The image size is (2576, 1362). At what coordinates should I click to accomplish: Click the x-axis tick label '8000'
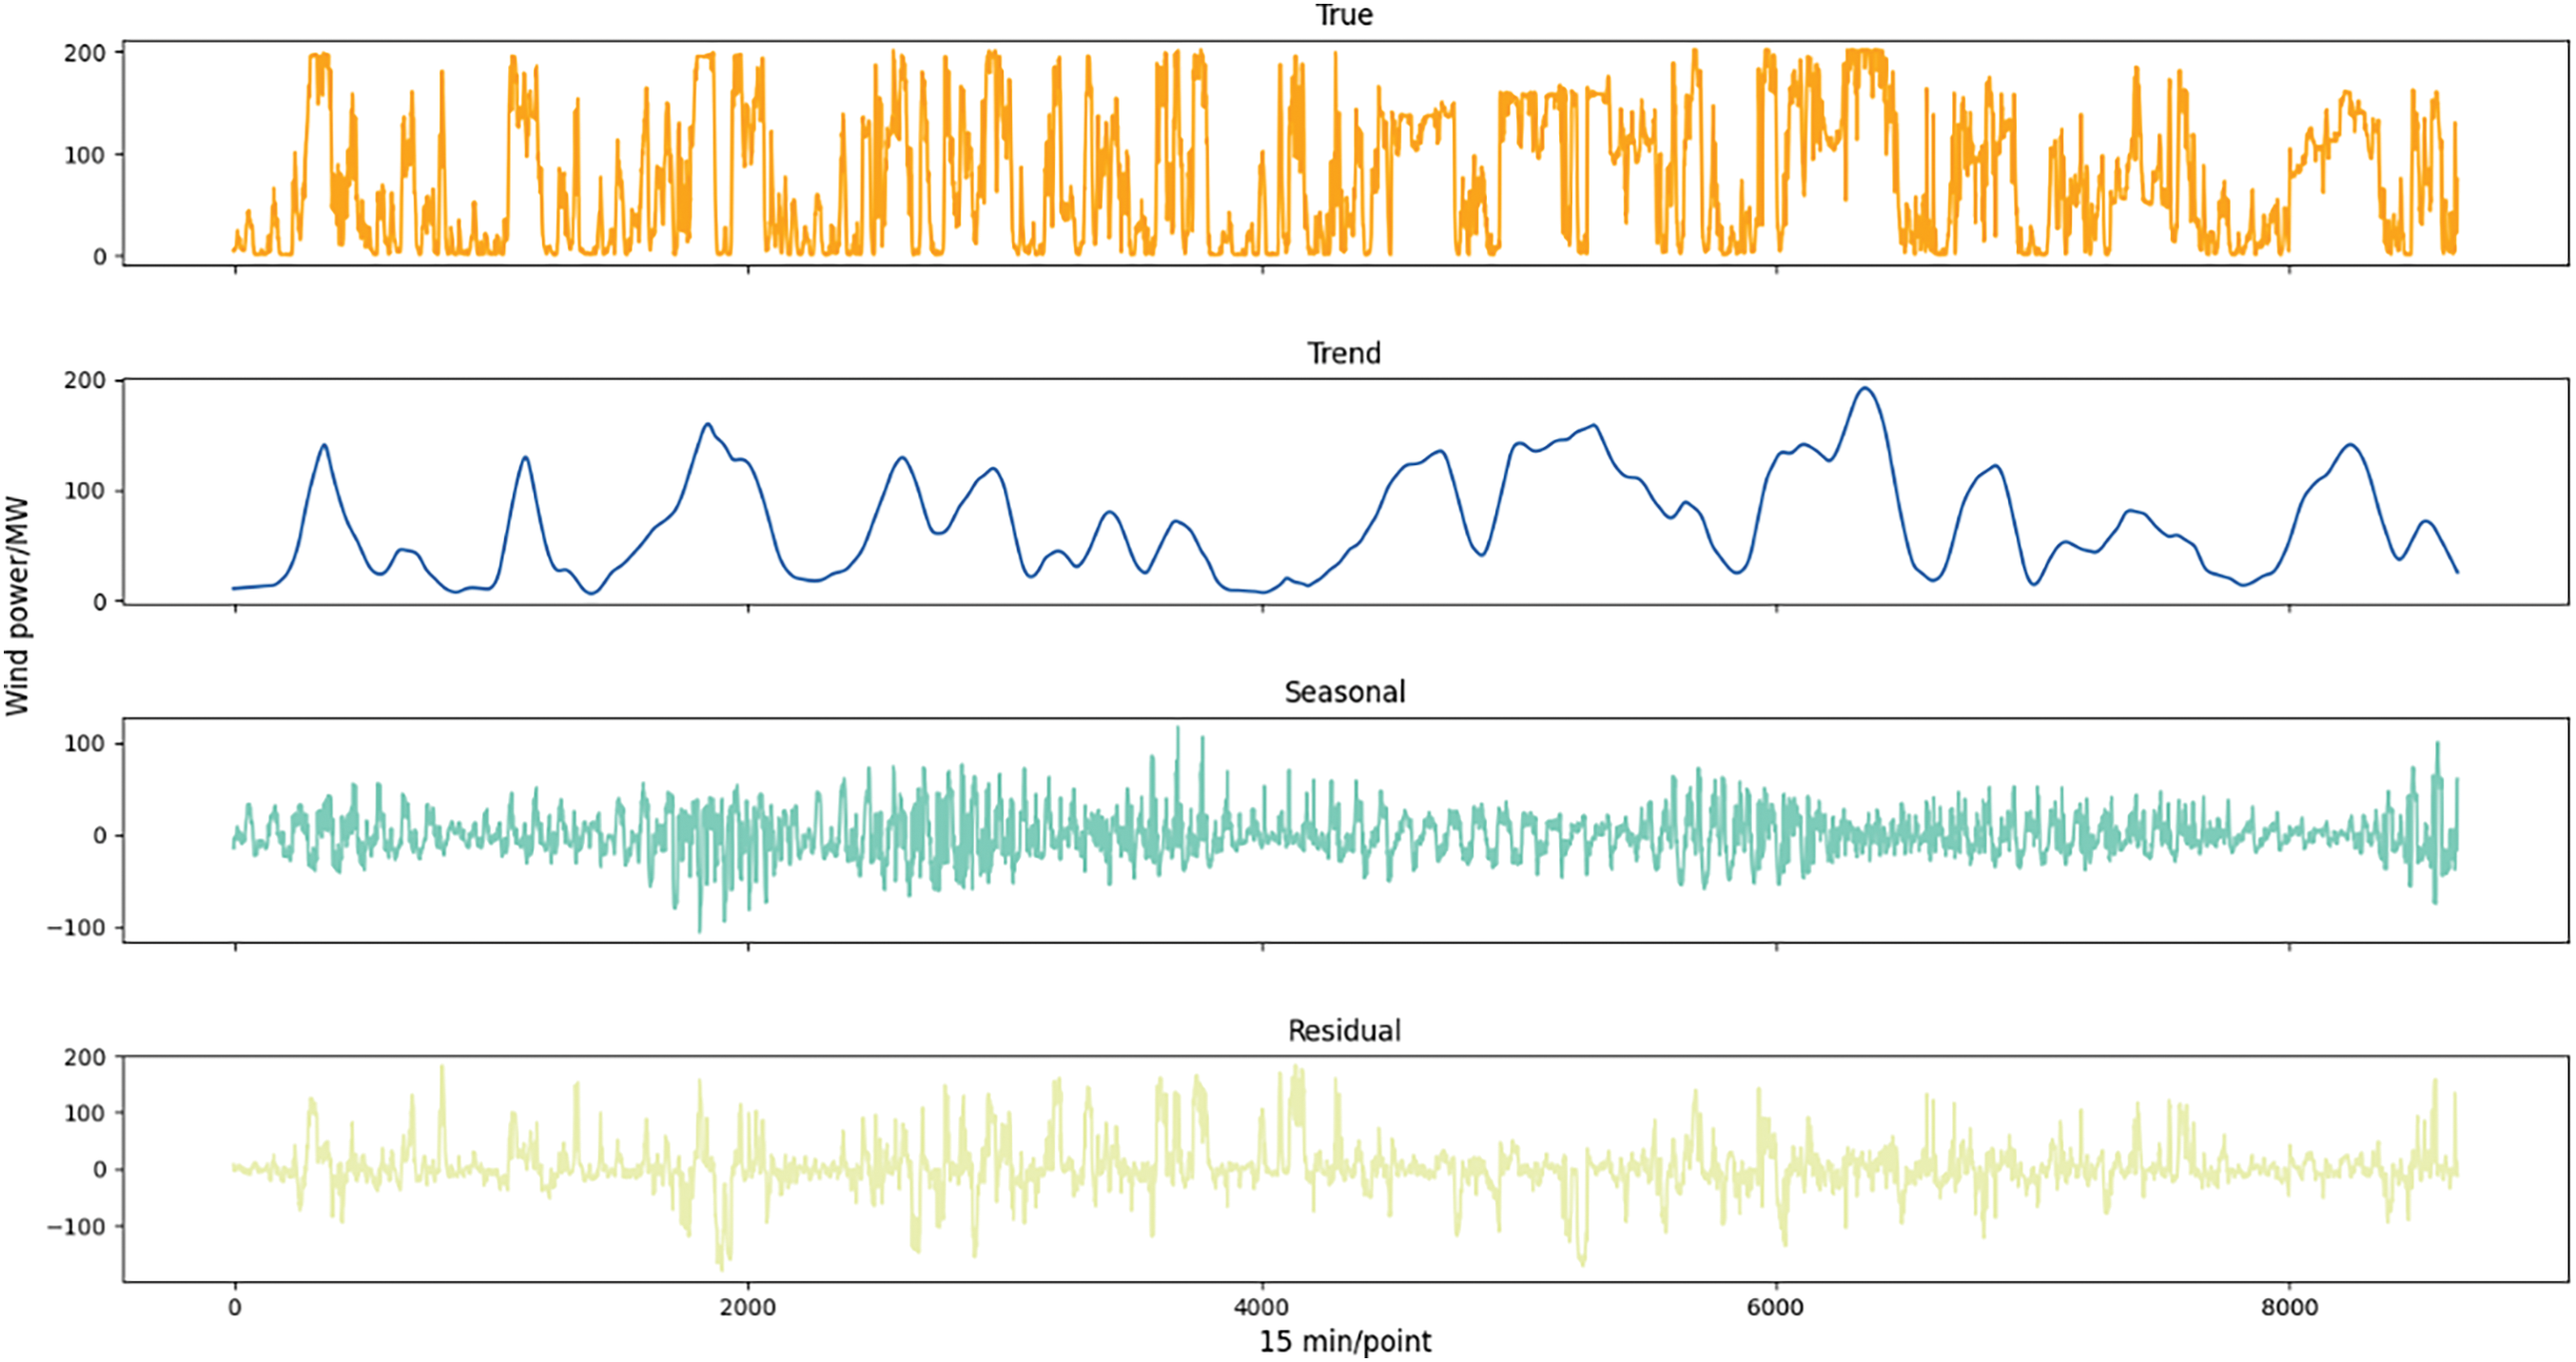click(2289, 1308)
